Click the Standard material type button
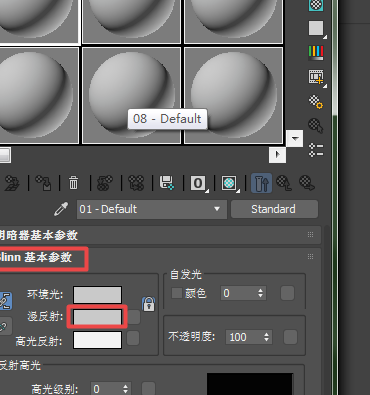The image size is (370, 395). pos(274,209)
